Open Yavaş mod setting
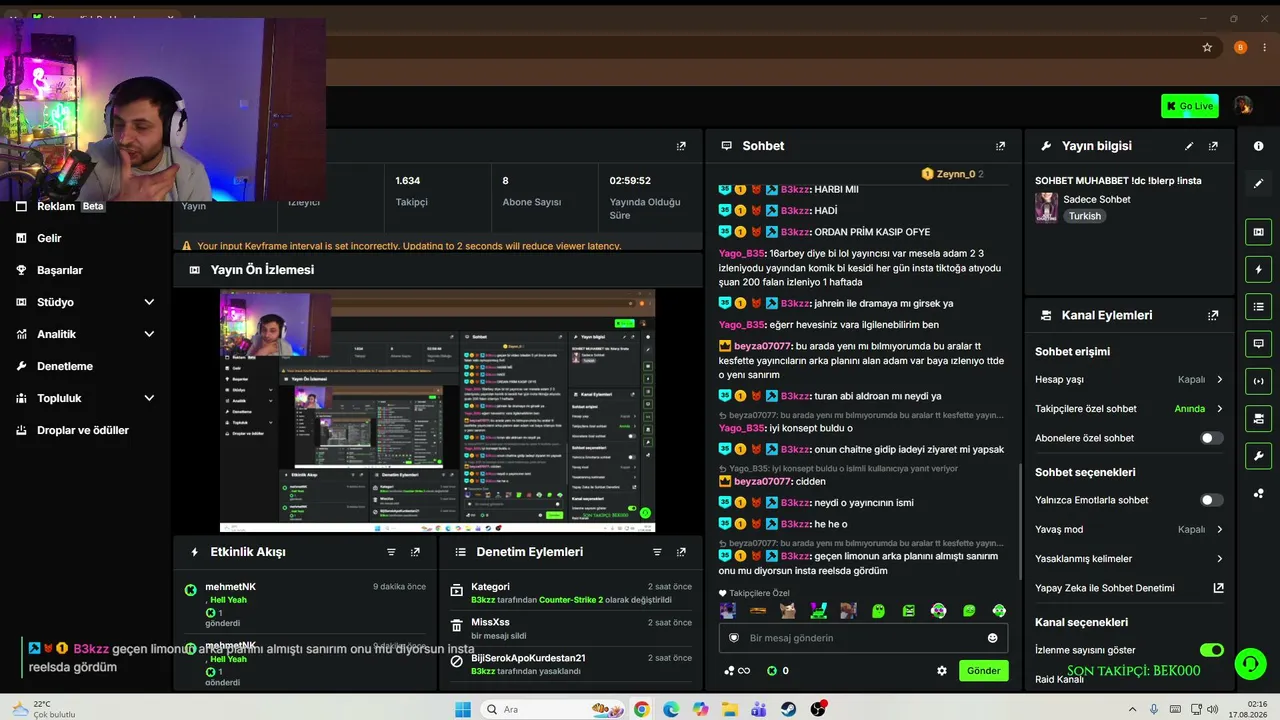1280x720 pixels. tap(1129, 529)
